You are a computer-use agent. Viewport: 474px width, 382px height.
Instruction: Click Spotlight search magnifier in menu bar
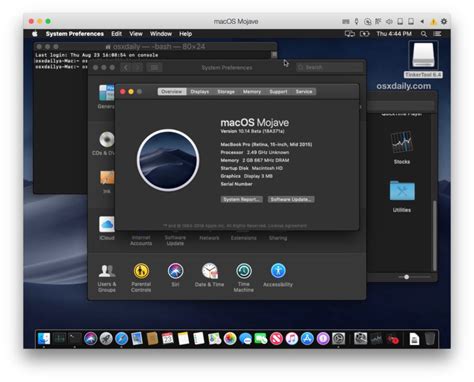pos(424,34)
